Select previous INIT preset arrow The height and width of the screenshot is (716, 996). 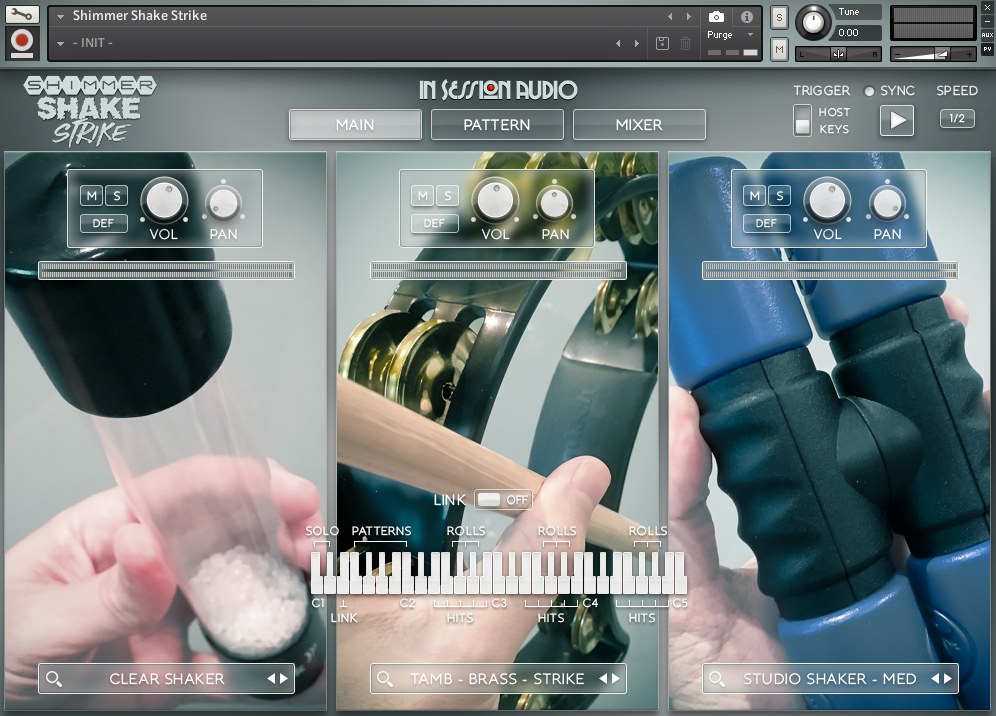(x=618, y=43)
